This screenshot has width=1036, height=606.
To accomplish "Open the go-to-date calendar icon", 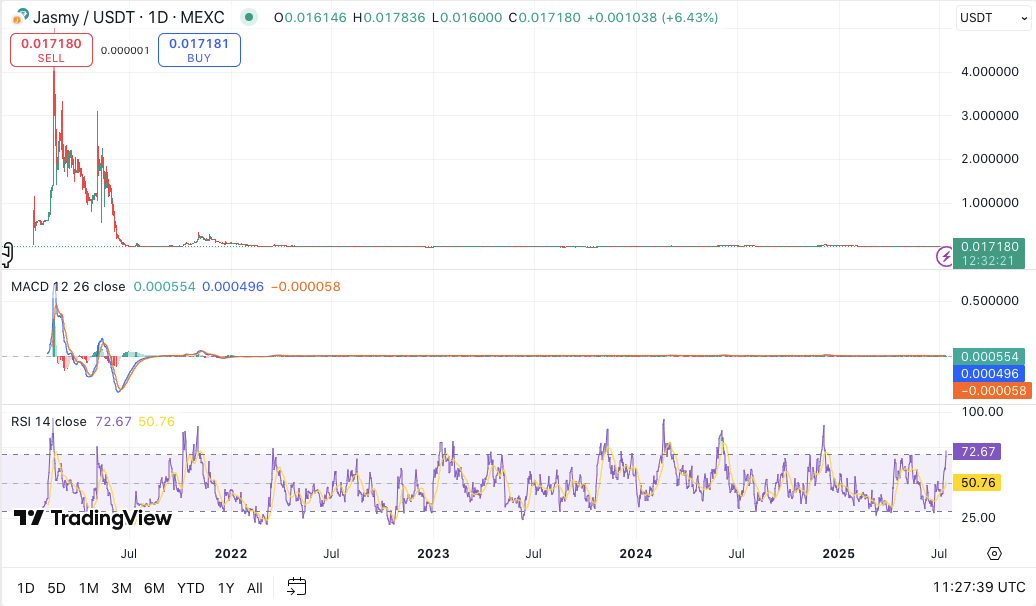I will click(297, 586).
